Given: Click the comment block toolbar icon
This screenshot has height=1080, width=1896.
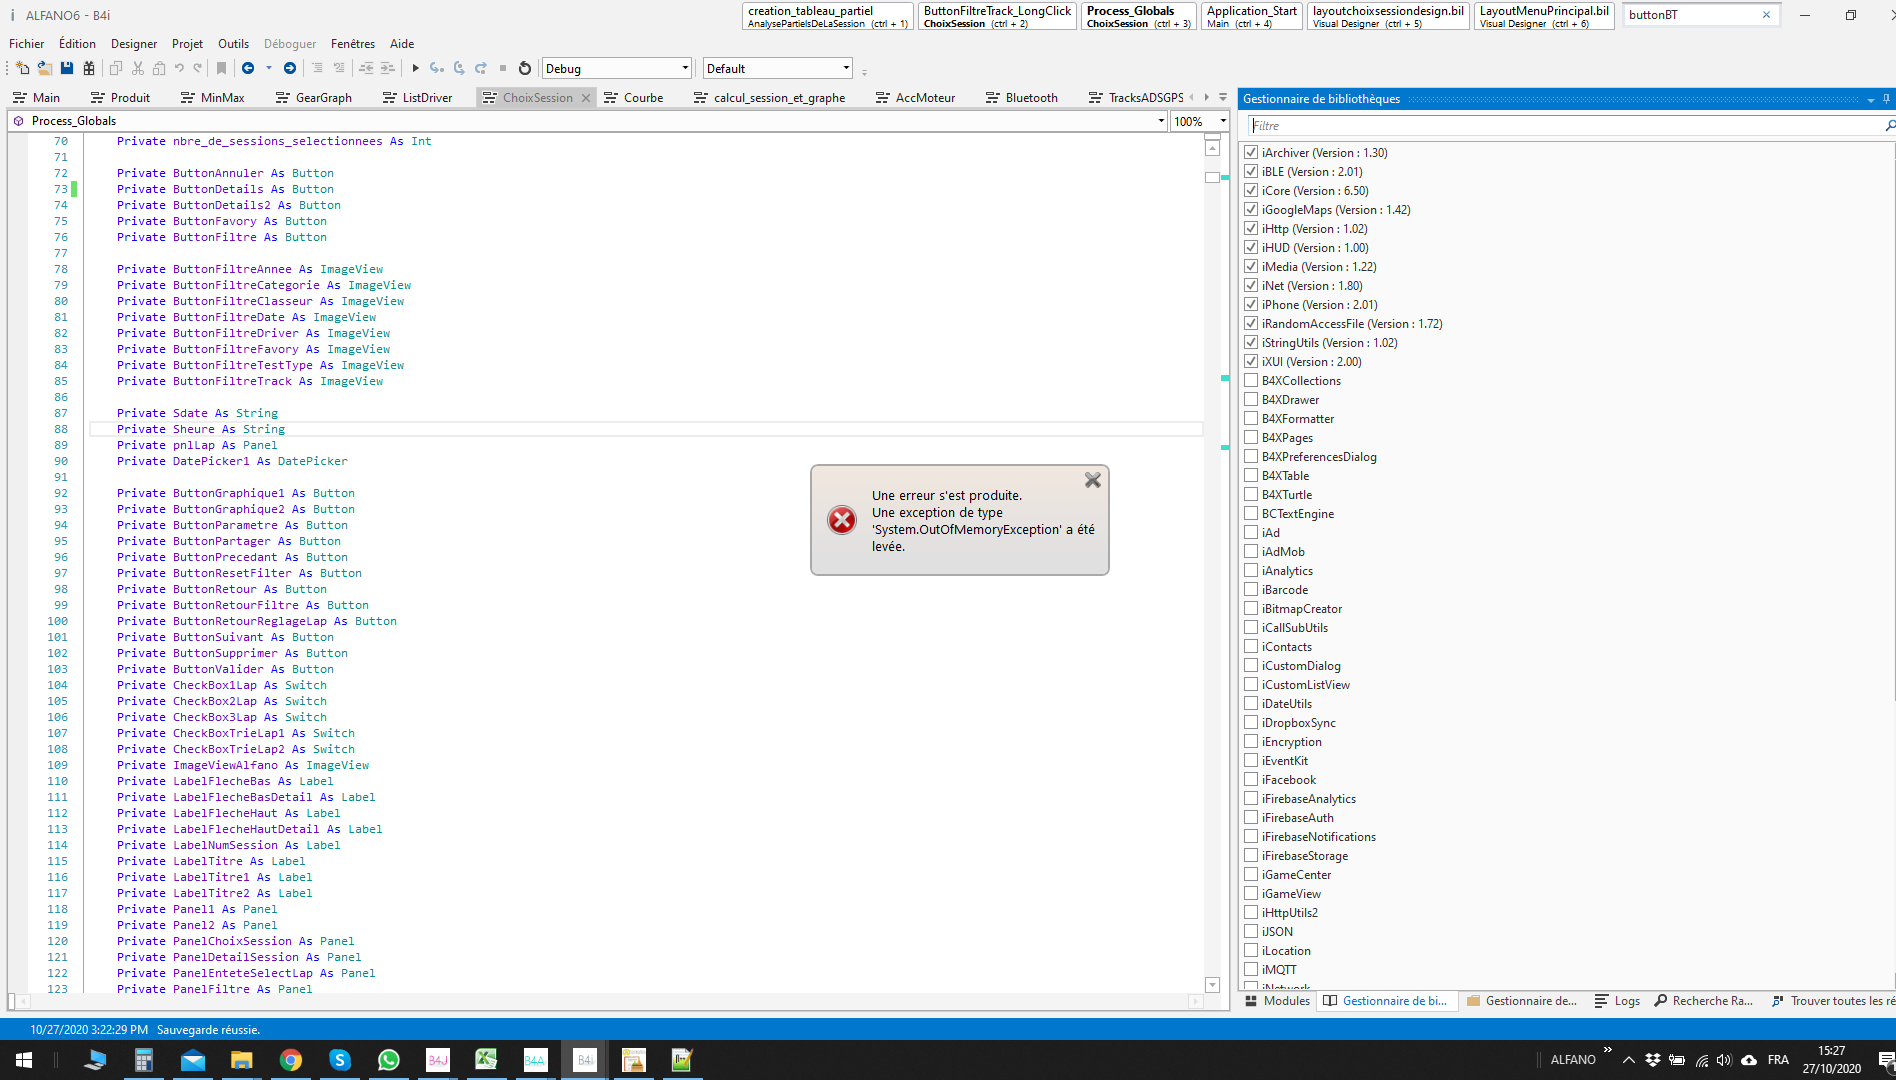Looking at the screenshot, I should [x=317, y=68].
